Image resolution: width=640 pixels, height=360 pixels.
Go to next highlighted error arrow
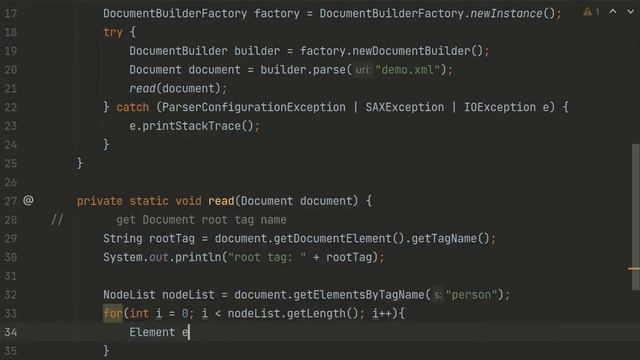click(631, 12)
